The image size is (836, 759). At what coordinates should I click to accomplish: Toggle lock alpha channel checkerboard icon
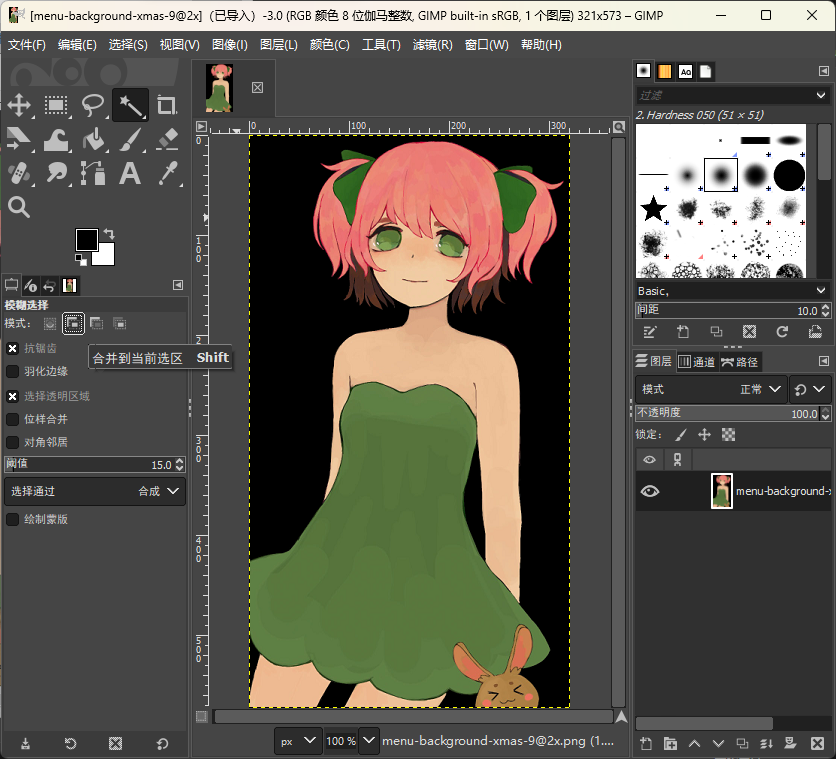[x=728, y=435]
